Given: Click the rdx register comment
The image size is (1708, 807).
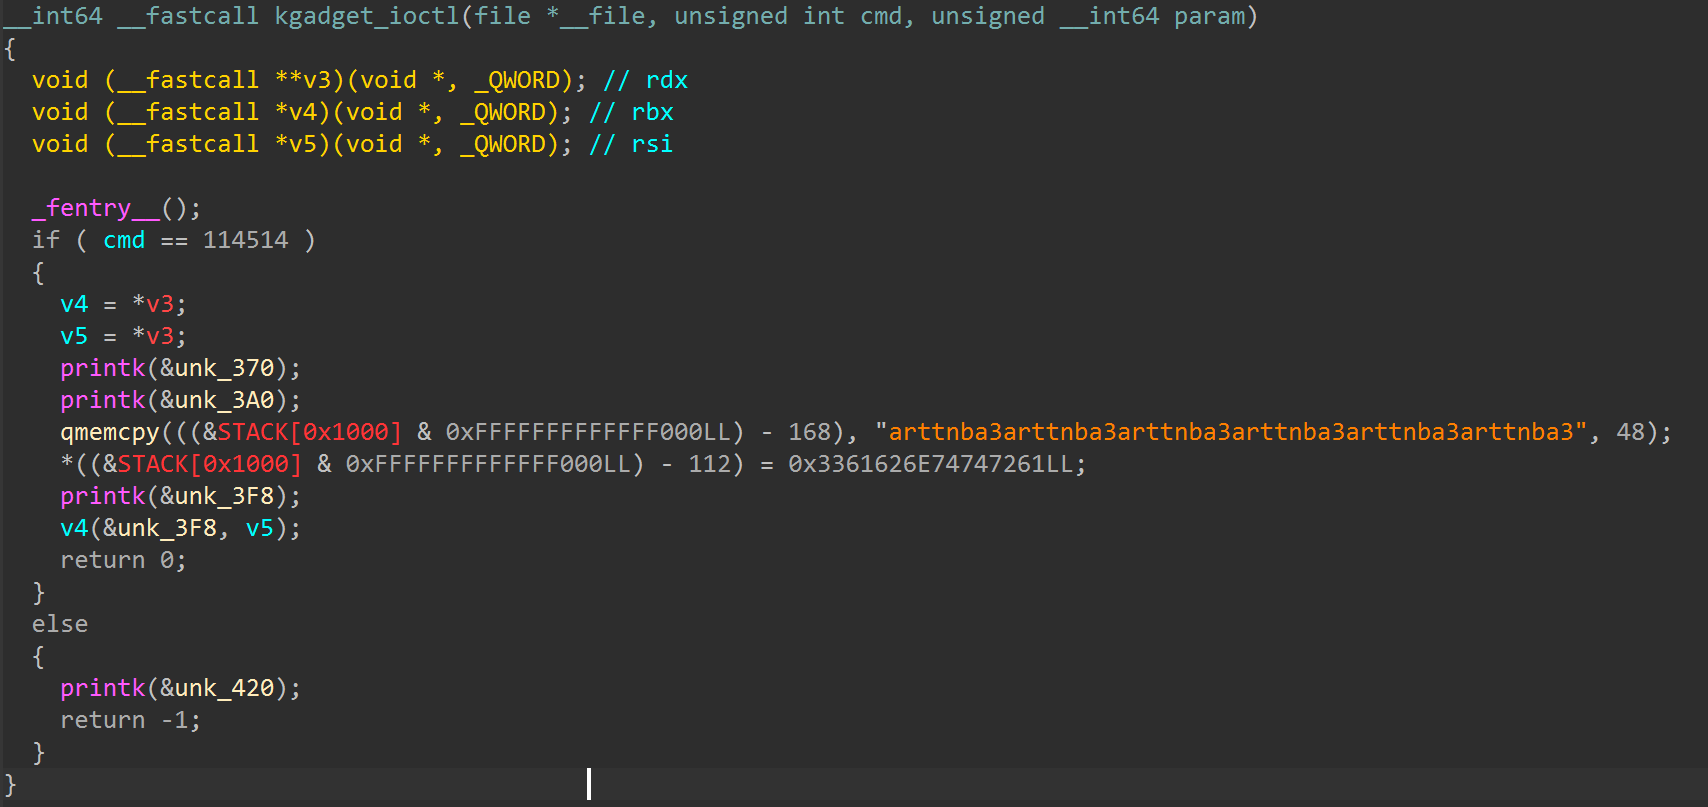Looking at the screenshot, I should point(645,80).
